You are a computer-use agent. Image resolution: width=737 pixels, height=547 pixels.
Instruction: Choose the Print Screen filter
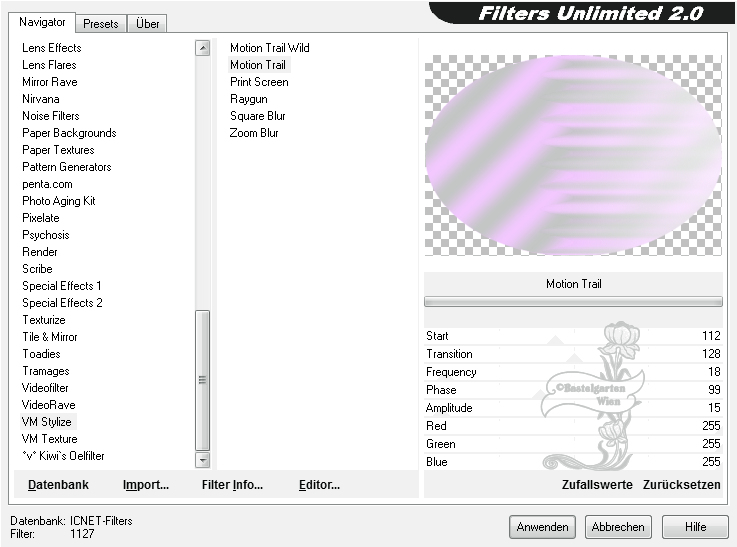259,82
